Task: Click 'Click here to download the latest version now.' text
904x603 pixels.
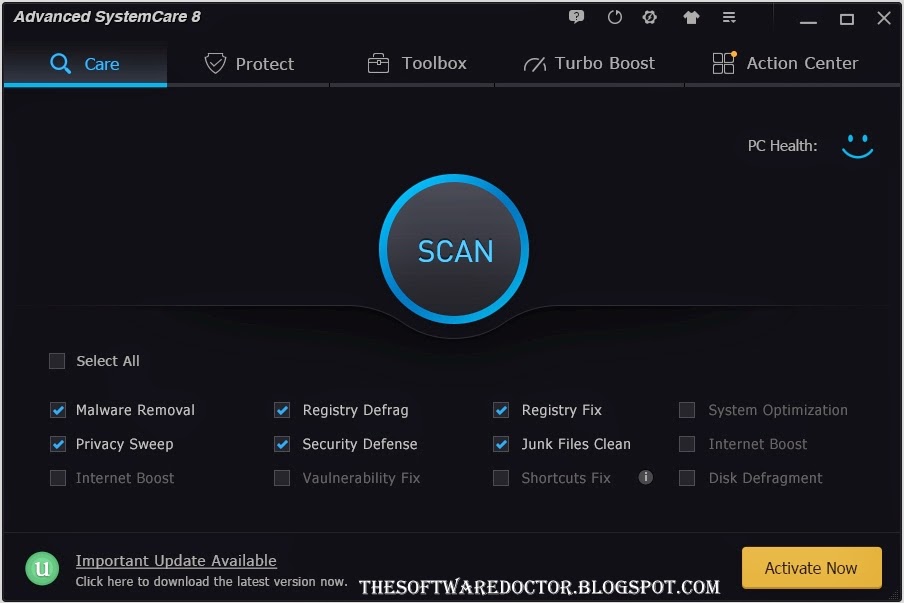Action: (x=212, y=582)
